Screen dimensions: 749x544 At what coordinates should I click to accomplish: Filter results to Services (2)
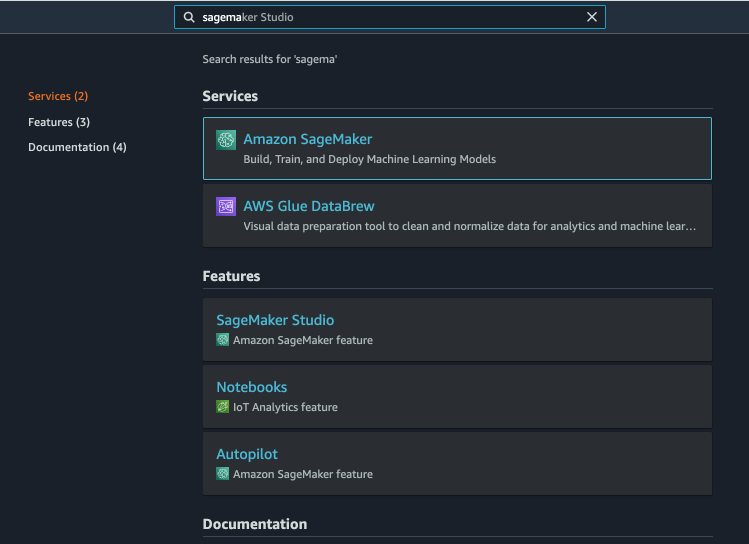(x=58, y=96)
